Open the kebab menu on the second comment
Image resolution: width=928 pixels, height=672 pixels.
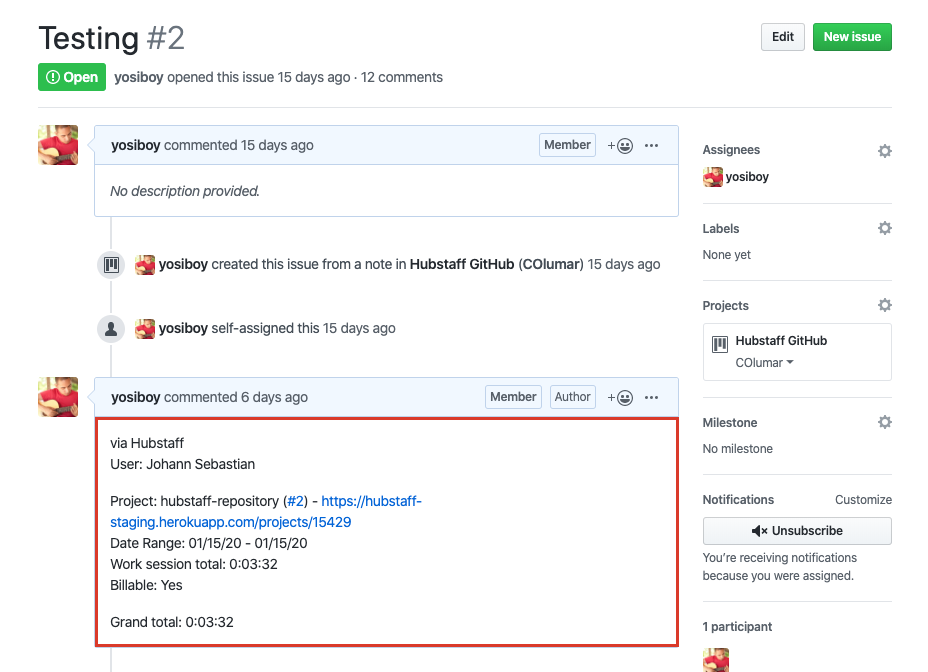coord(651,397)
